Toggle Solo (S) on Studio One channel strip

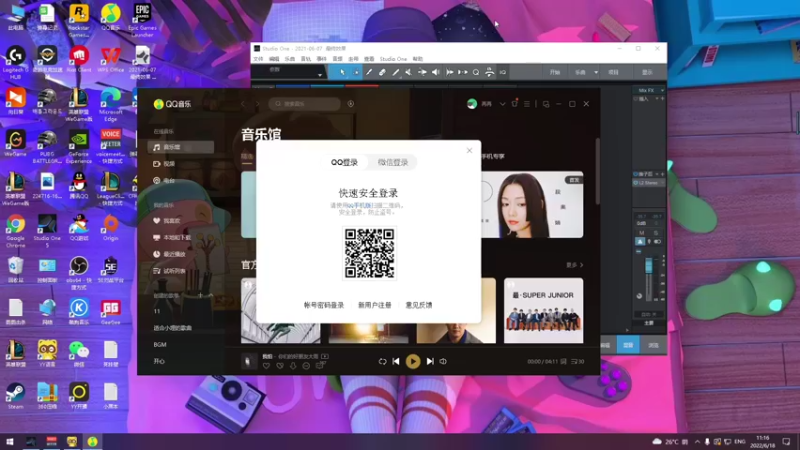(656, 233)
